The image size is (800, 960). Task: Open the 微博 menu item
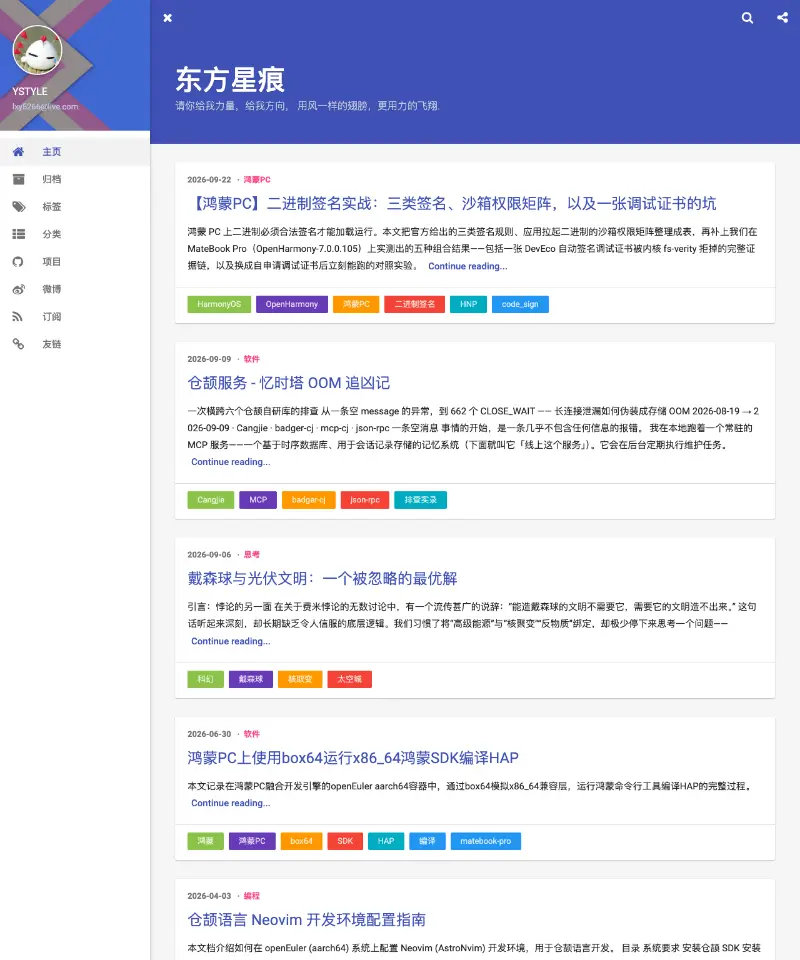[x=75, y=289]
